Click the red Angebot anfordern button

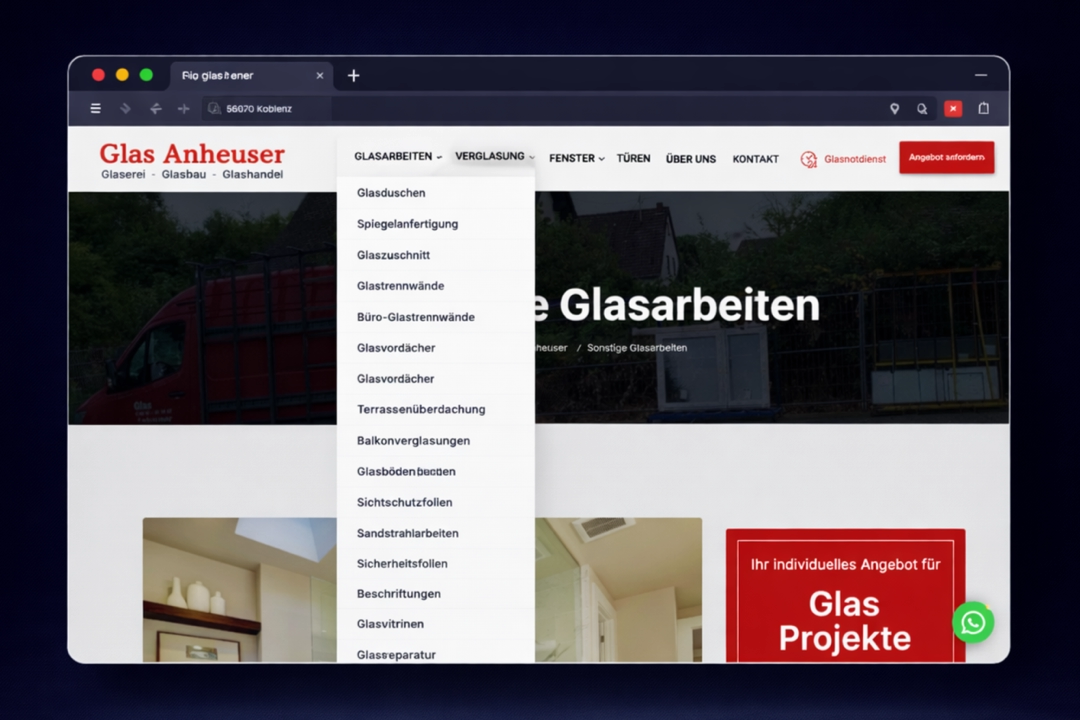(946, 157)
